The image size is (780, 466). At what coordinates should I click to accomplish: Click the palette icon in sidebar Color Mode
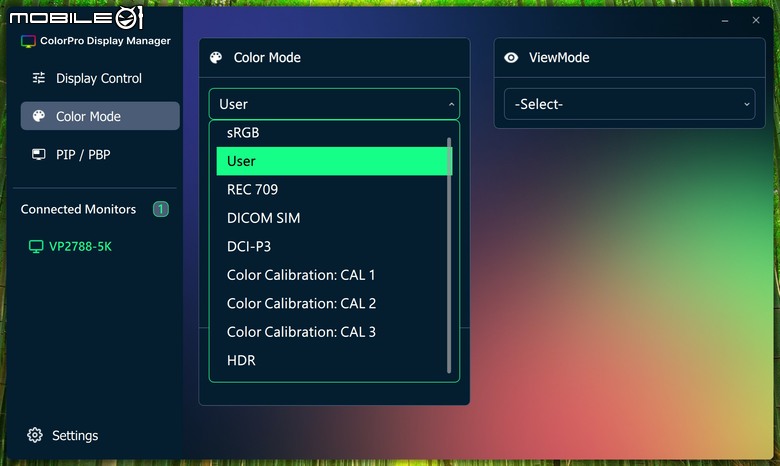39,116
